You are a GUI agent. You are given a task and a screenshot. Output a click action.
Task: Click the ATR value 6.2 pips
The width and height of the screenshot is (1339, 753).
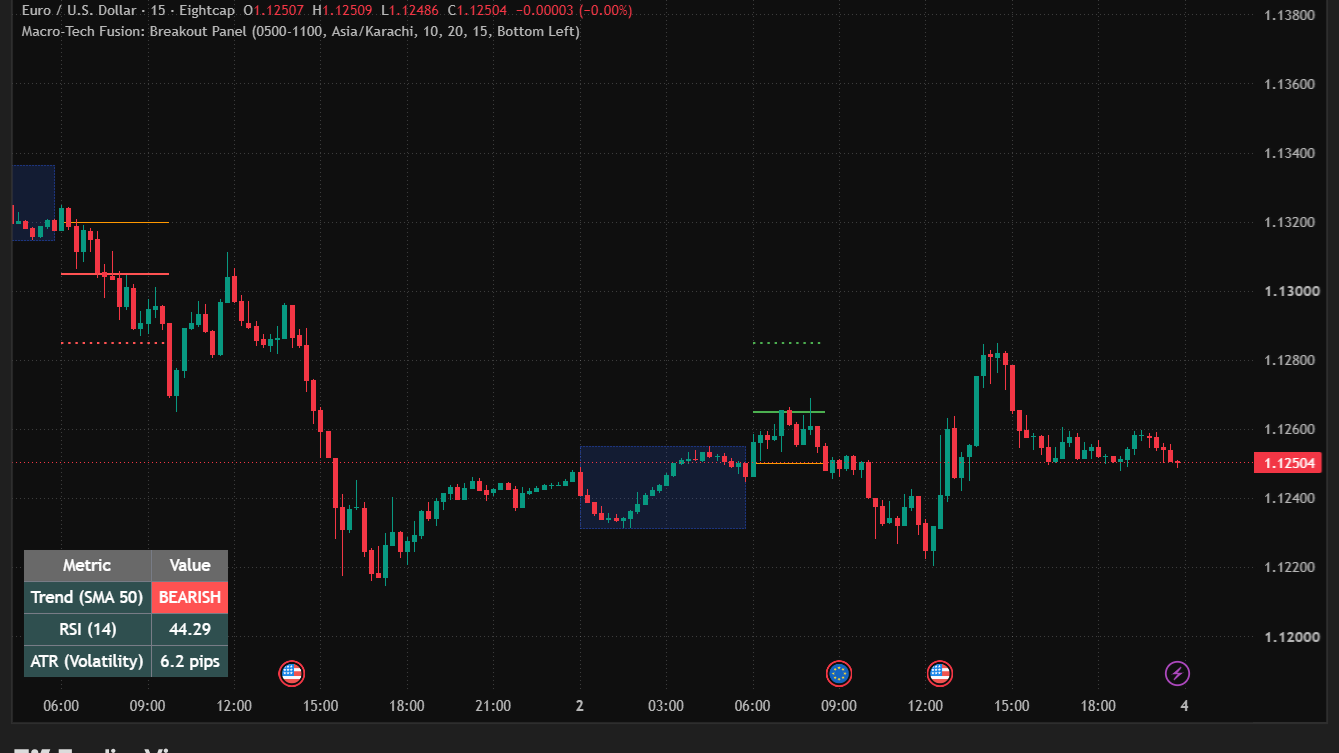tap(190, 661)
